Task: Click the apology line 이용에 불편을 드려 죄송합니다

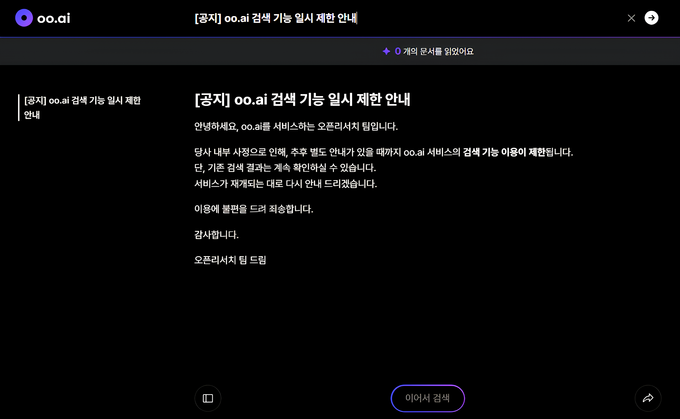Action: 253,209
